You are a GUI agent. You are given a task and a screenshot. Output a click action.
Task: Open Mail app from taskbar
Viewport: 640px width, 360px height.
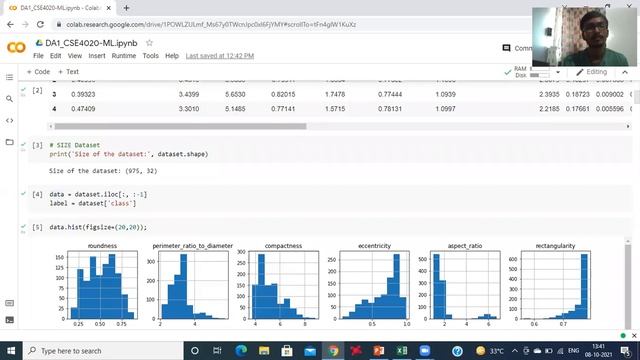310,351
